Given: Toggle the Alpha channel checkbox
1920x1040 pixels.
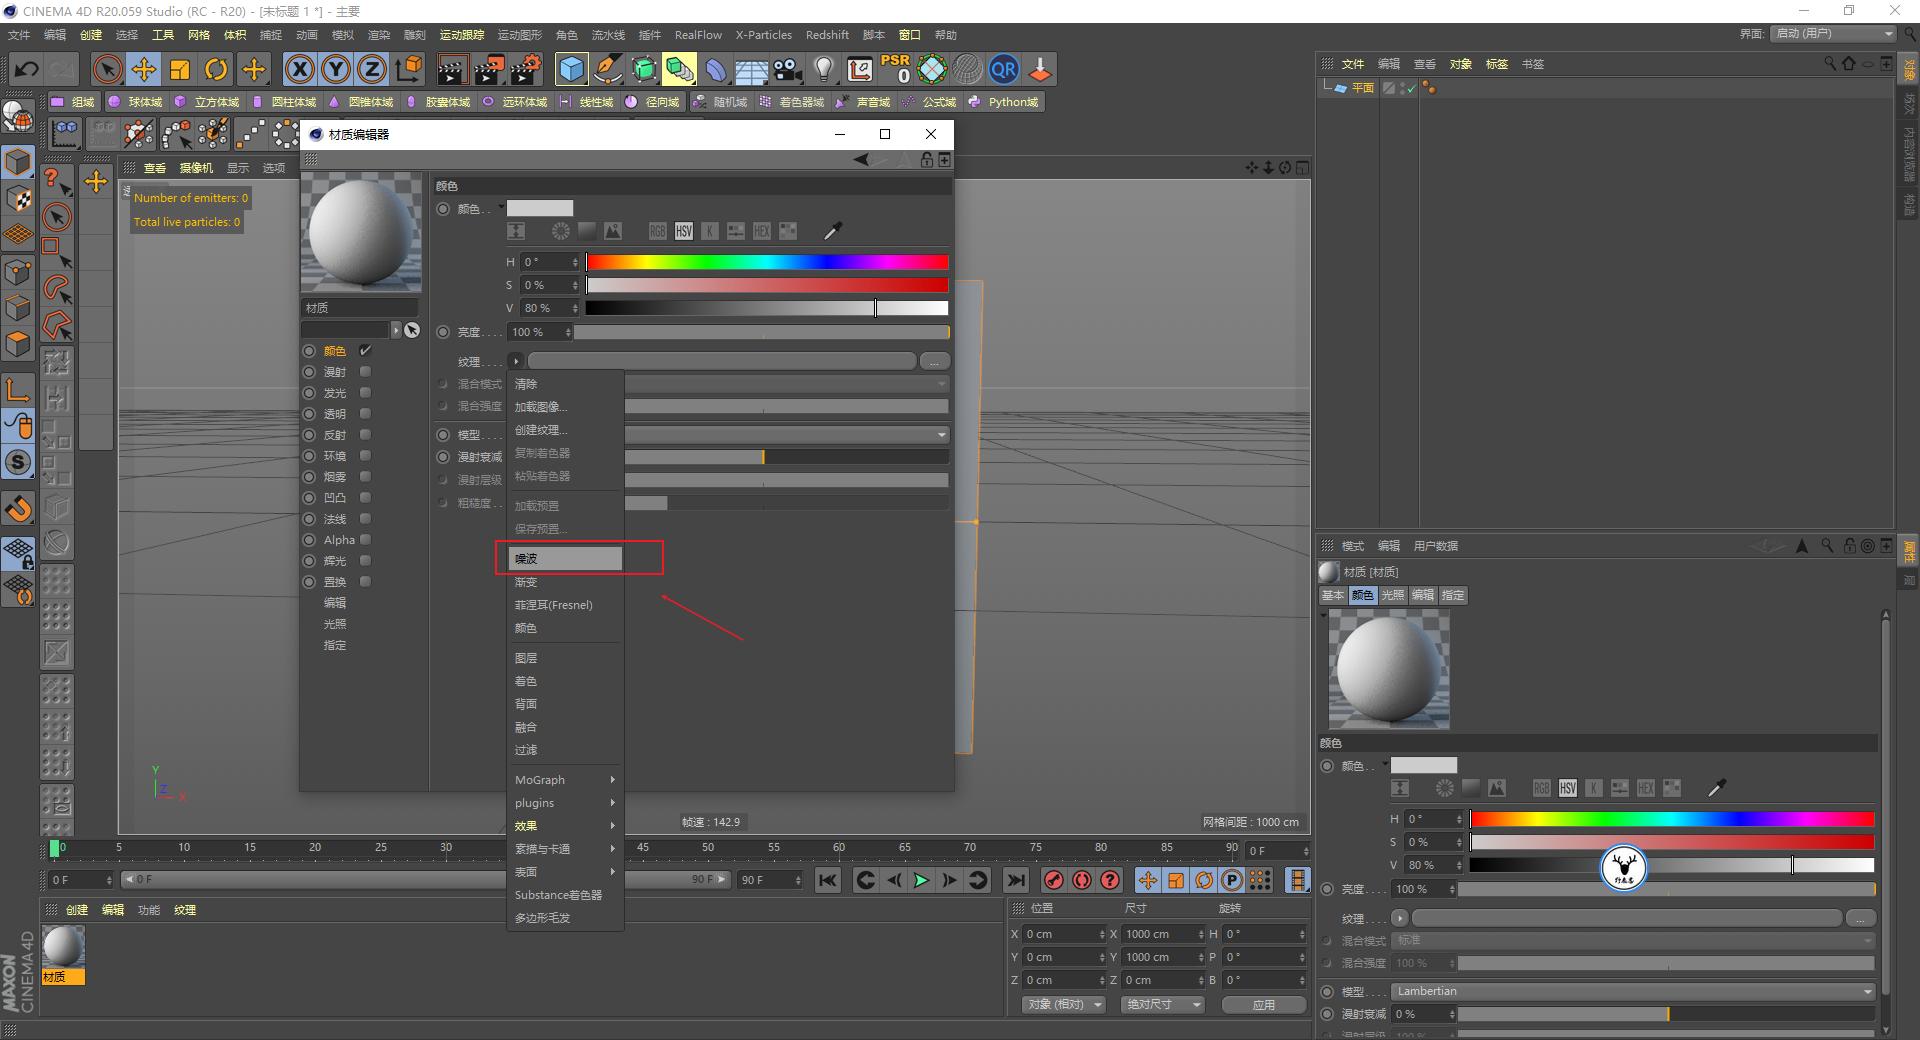Looking at the screenshot, I should coord(365,539).
